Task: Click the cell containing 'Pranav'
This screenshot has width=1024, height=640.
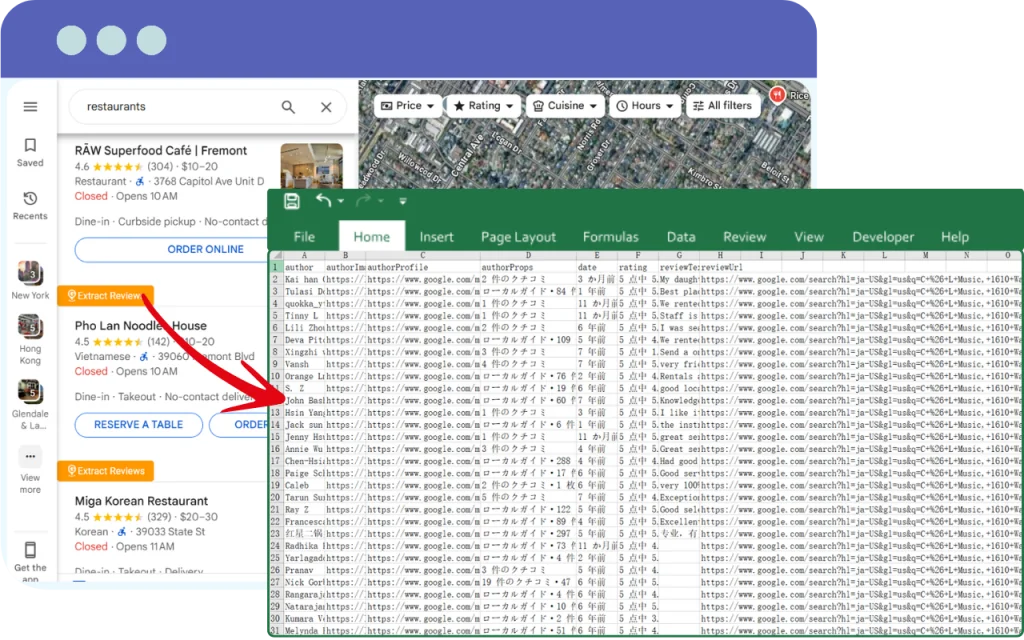Action: tap(304, 570)
